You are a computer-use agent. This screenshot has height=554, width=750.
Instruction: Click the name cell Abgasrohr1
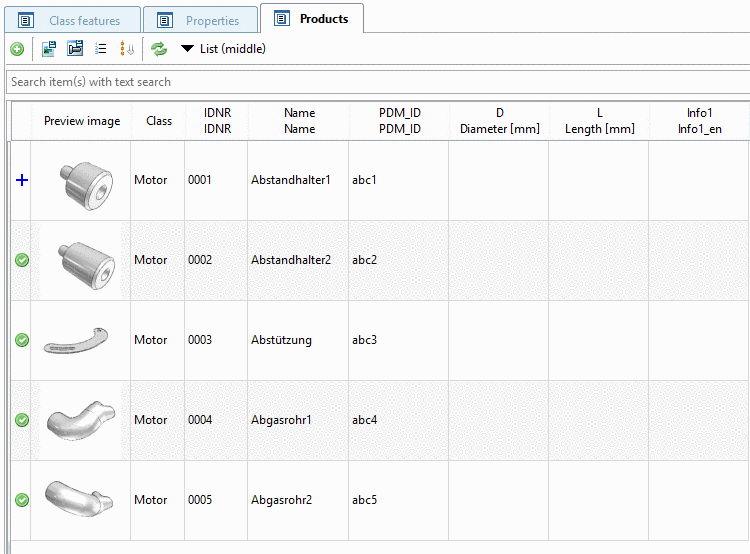(298, 420)
